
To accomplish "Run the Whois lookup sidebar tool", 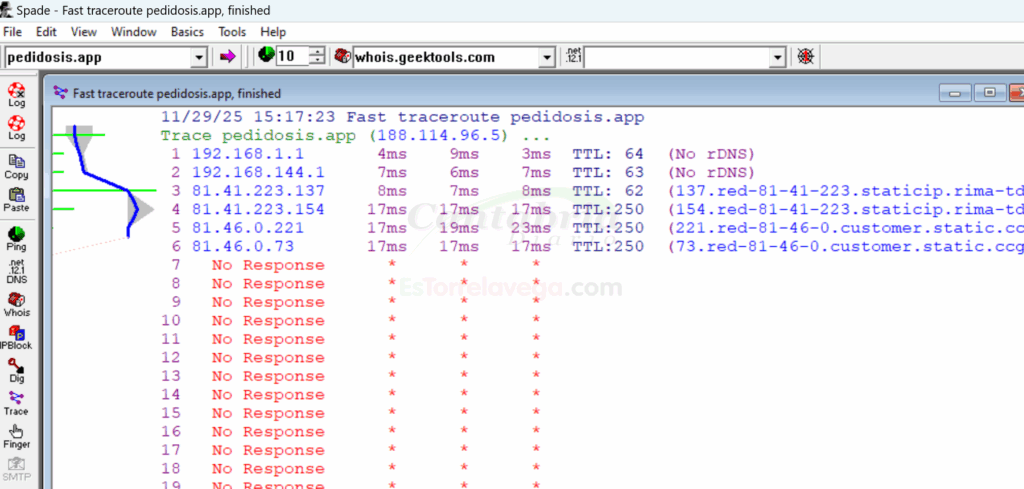I will point(16,304).
